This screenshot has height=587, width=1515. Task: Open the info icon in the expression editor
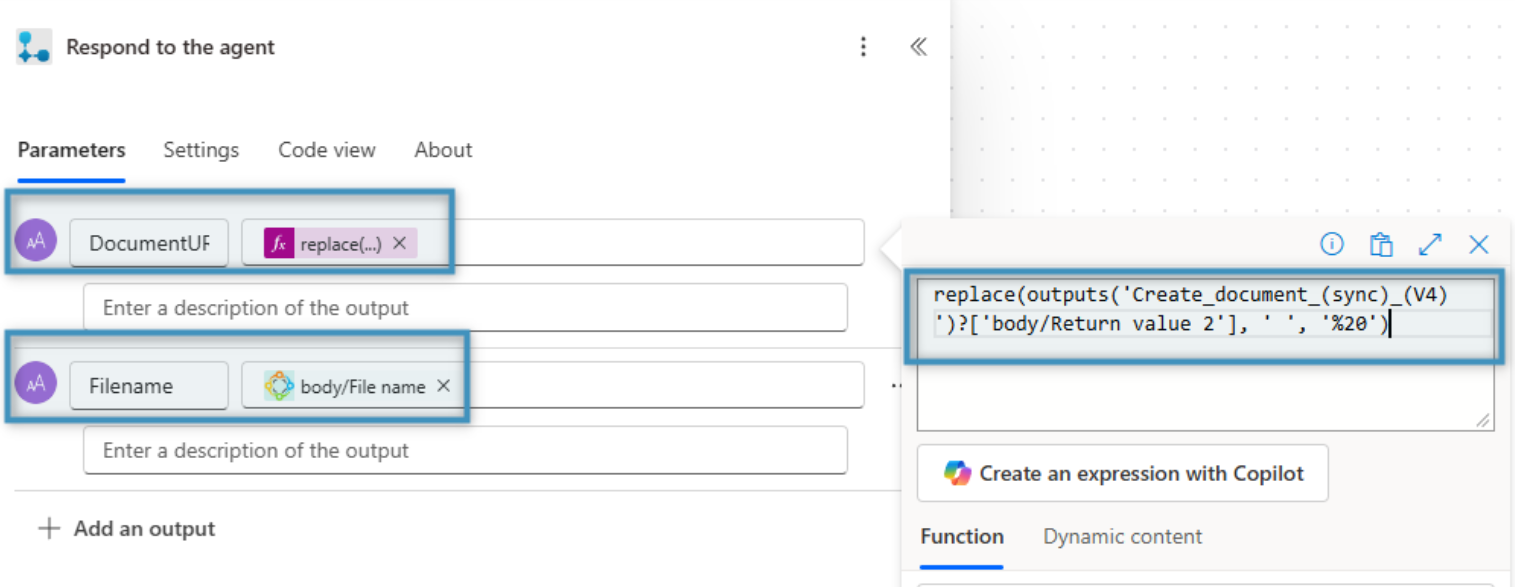[x=1332, y=243]
